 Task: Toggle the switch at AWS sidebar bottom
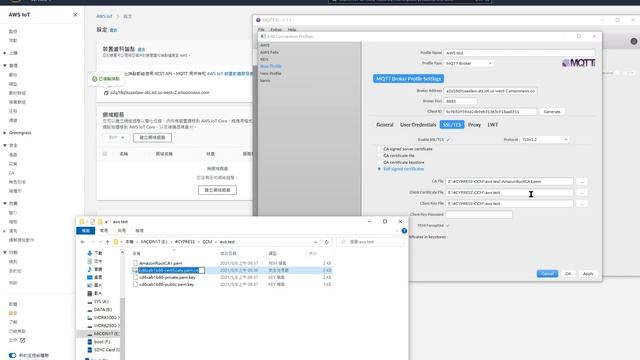pos(13,356)
